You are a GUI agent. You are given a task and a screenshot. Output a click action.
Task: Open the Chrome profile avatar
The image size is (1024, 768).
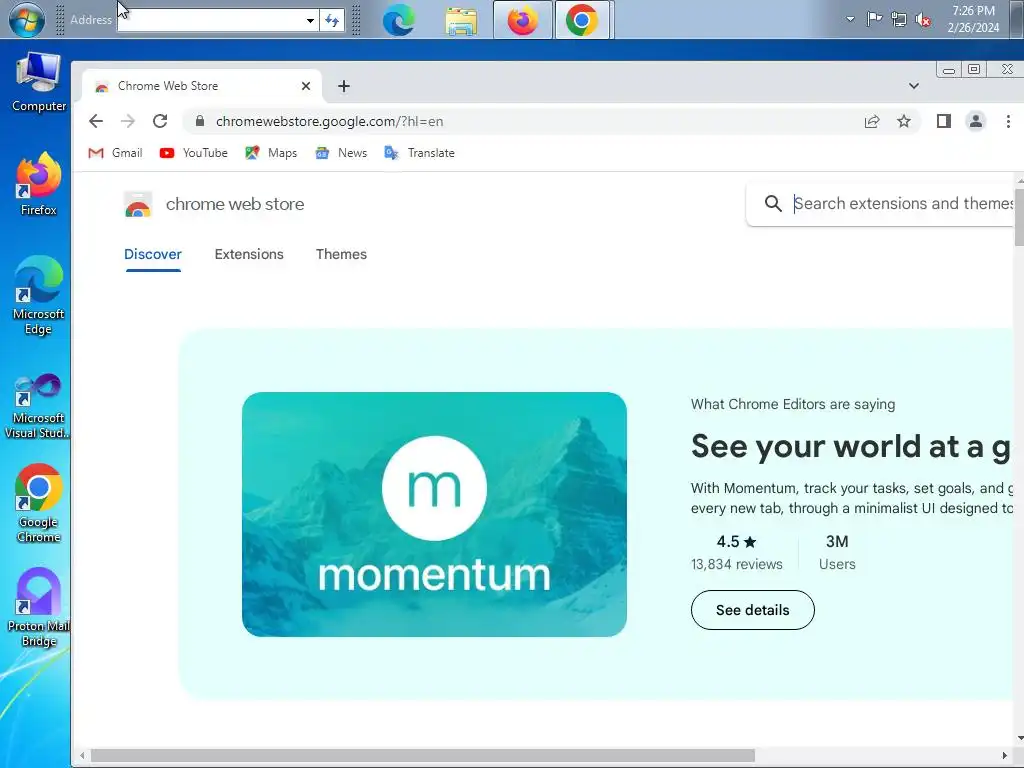(976, 121)
